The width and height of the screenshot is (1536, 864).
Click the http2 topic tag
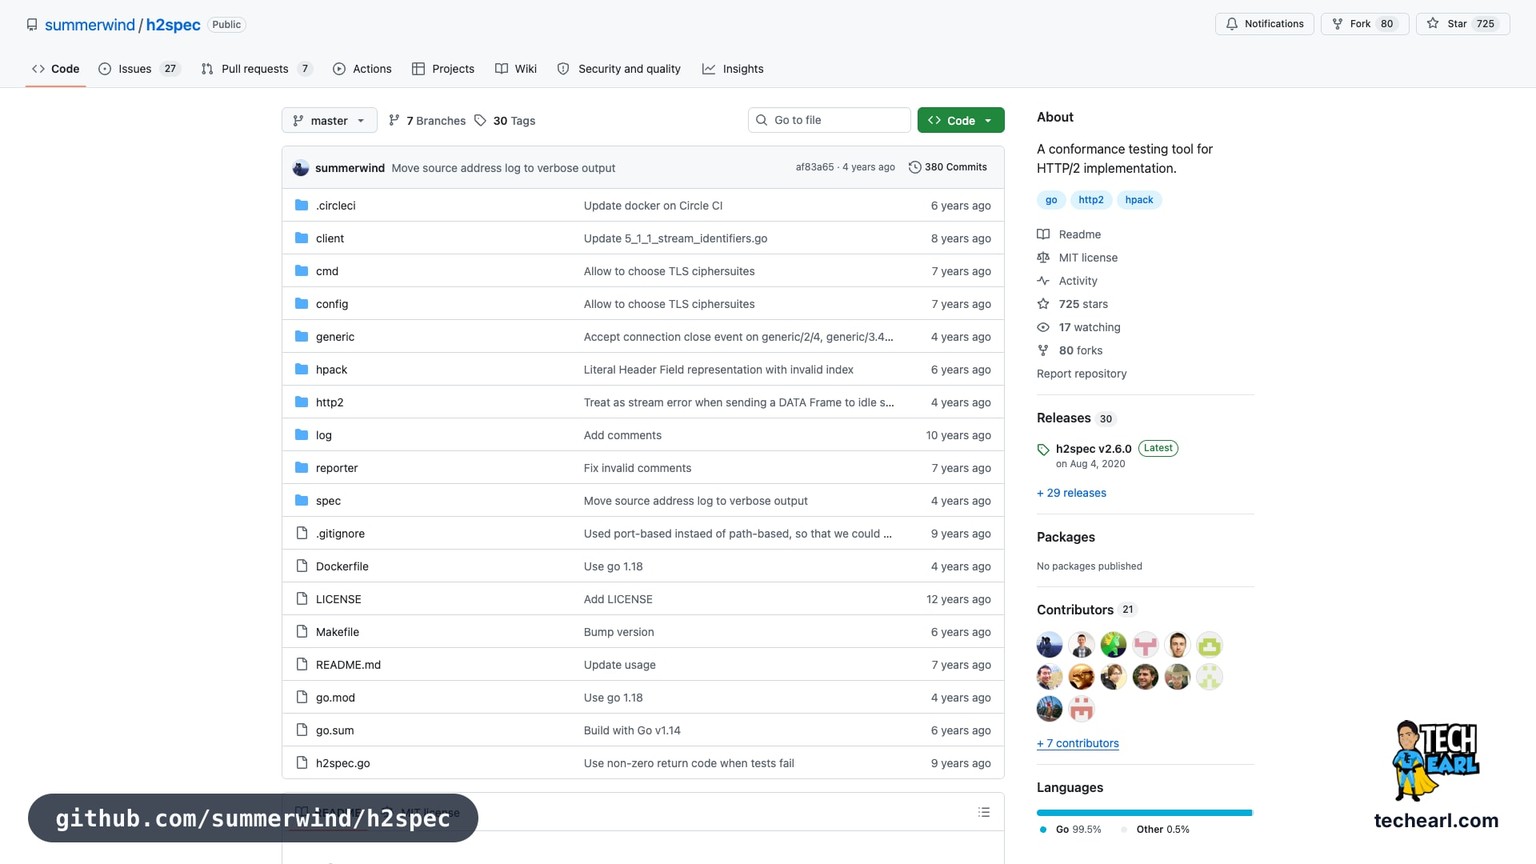point(1091,200)
